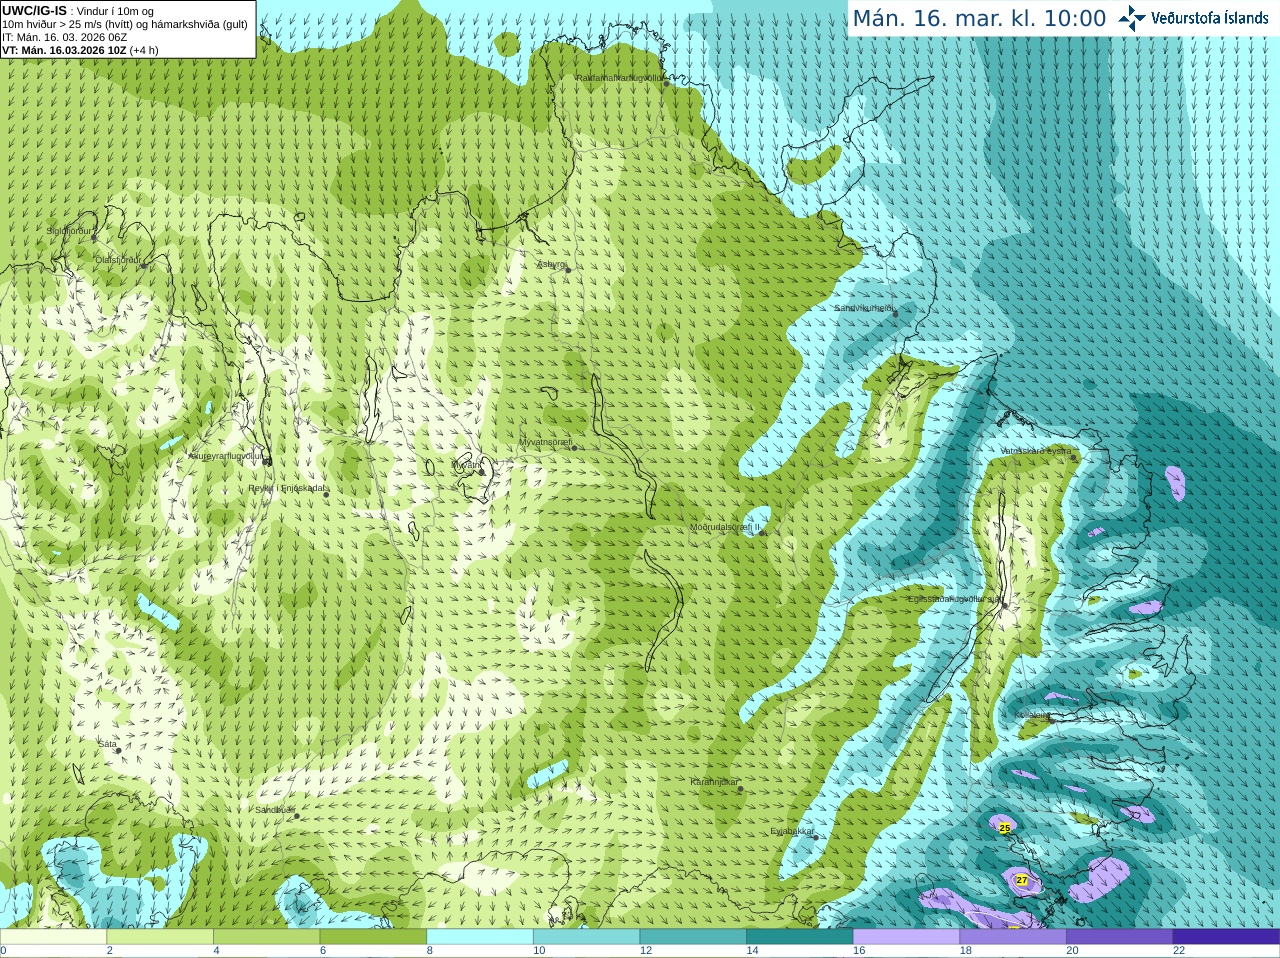
Task: Click the Veðurstofa Íslands logo emblem
Action: pos(1132,18)
